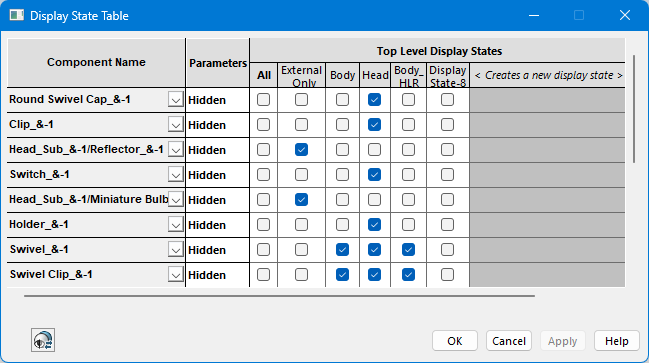Uncheck Body for Swivel Clip_&-1
649x363 pixels.
coord(342,274)
